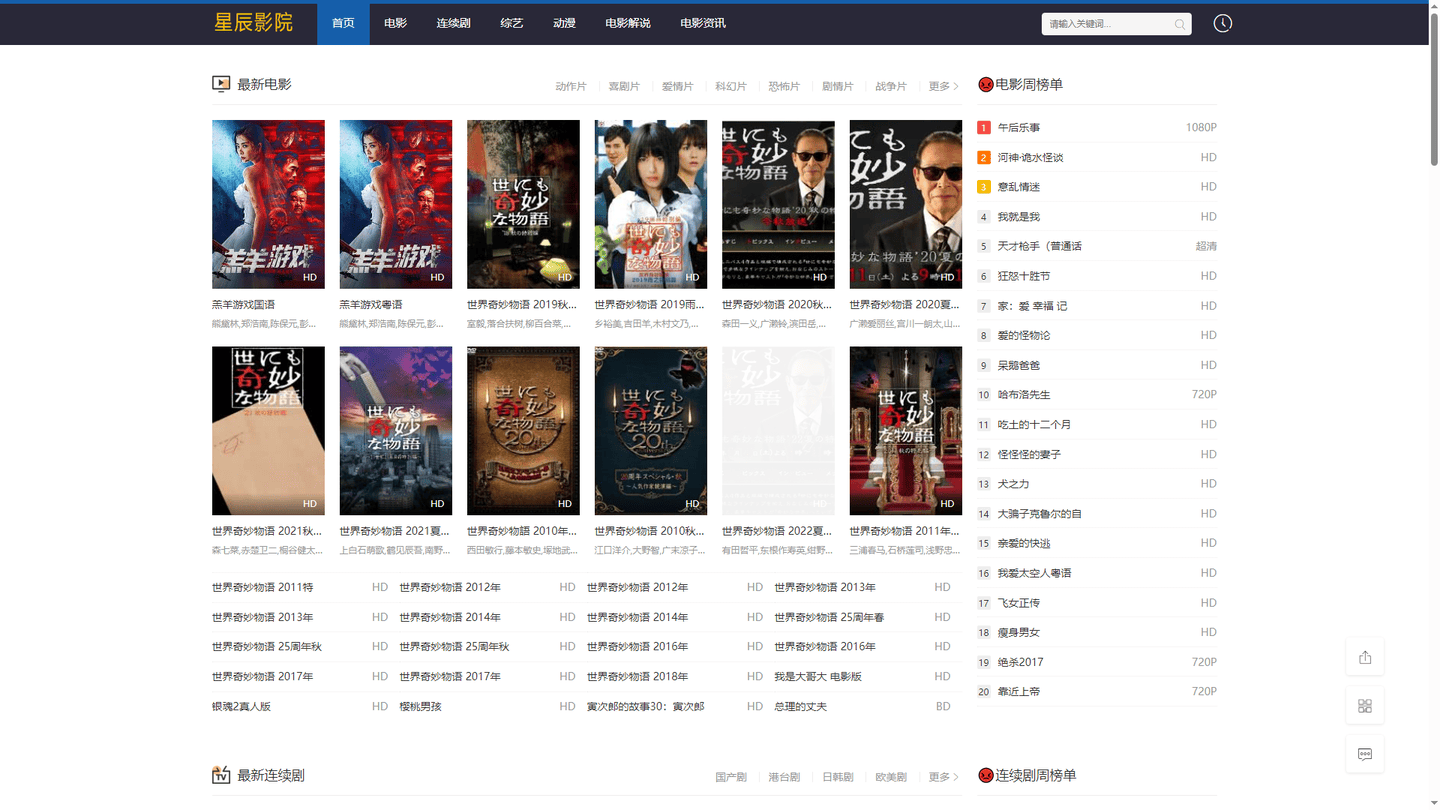
Task: Open the 世界奇妙物语 2020夏 poster
Action: (x=906, y=204)
